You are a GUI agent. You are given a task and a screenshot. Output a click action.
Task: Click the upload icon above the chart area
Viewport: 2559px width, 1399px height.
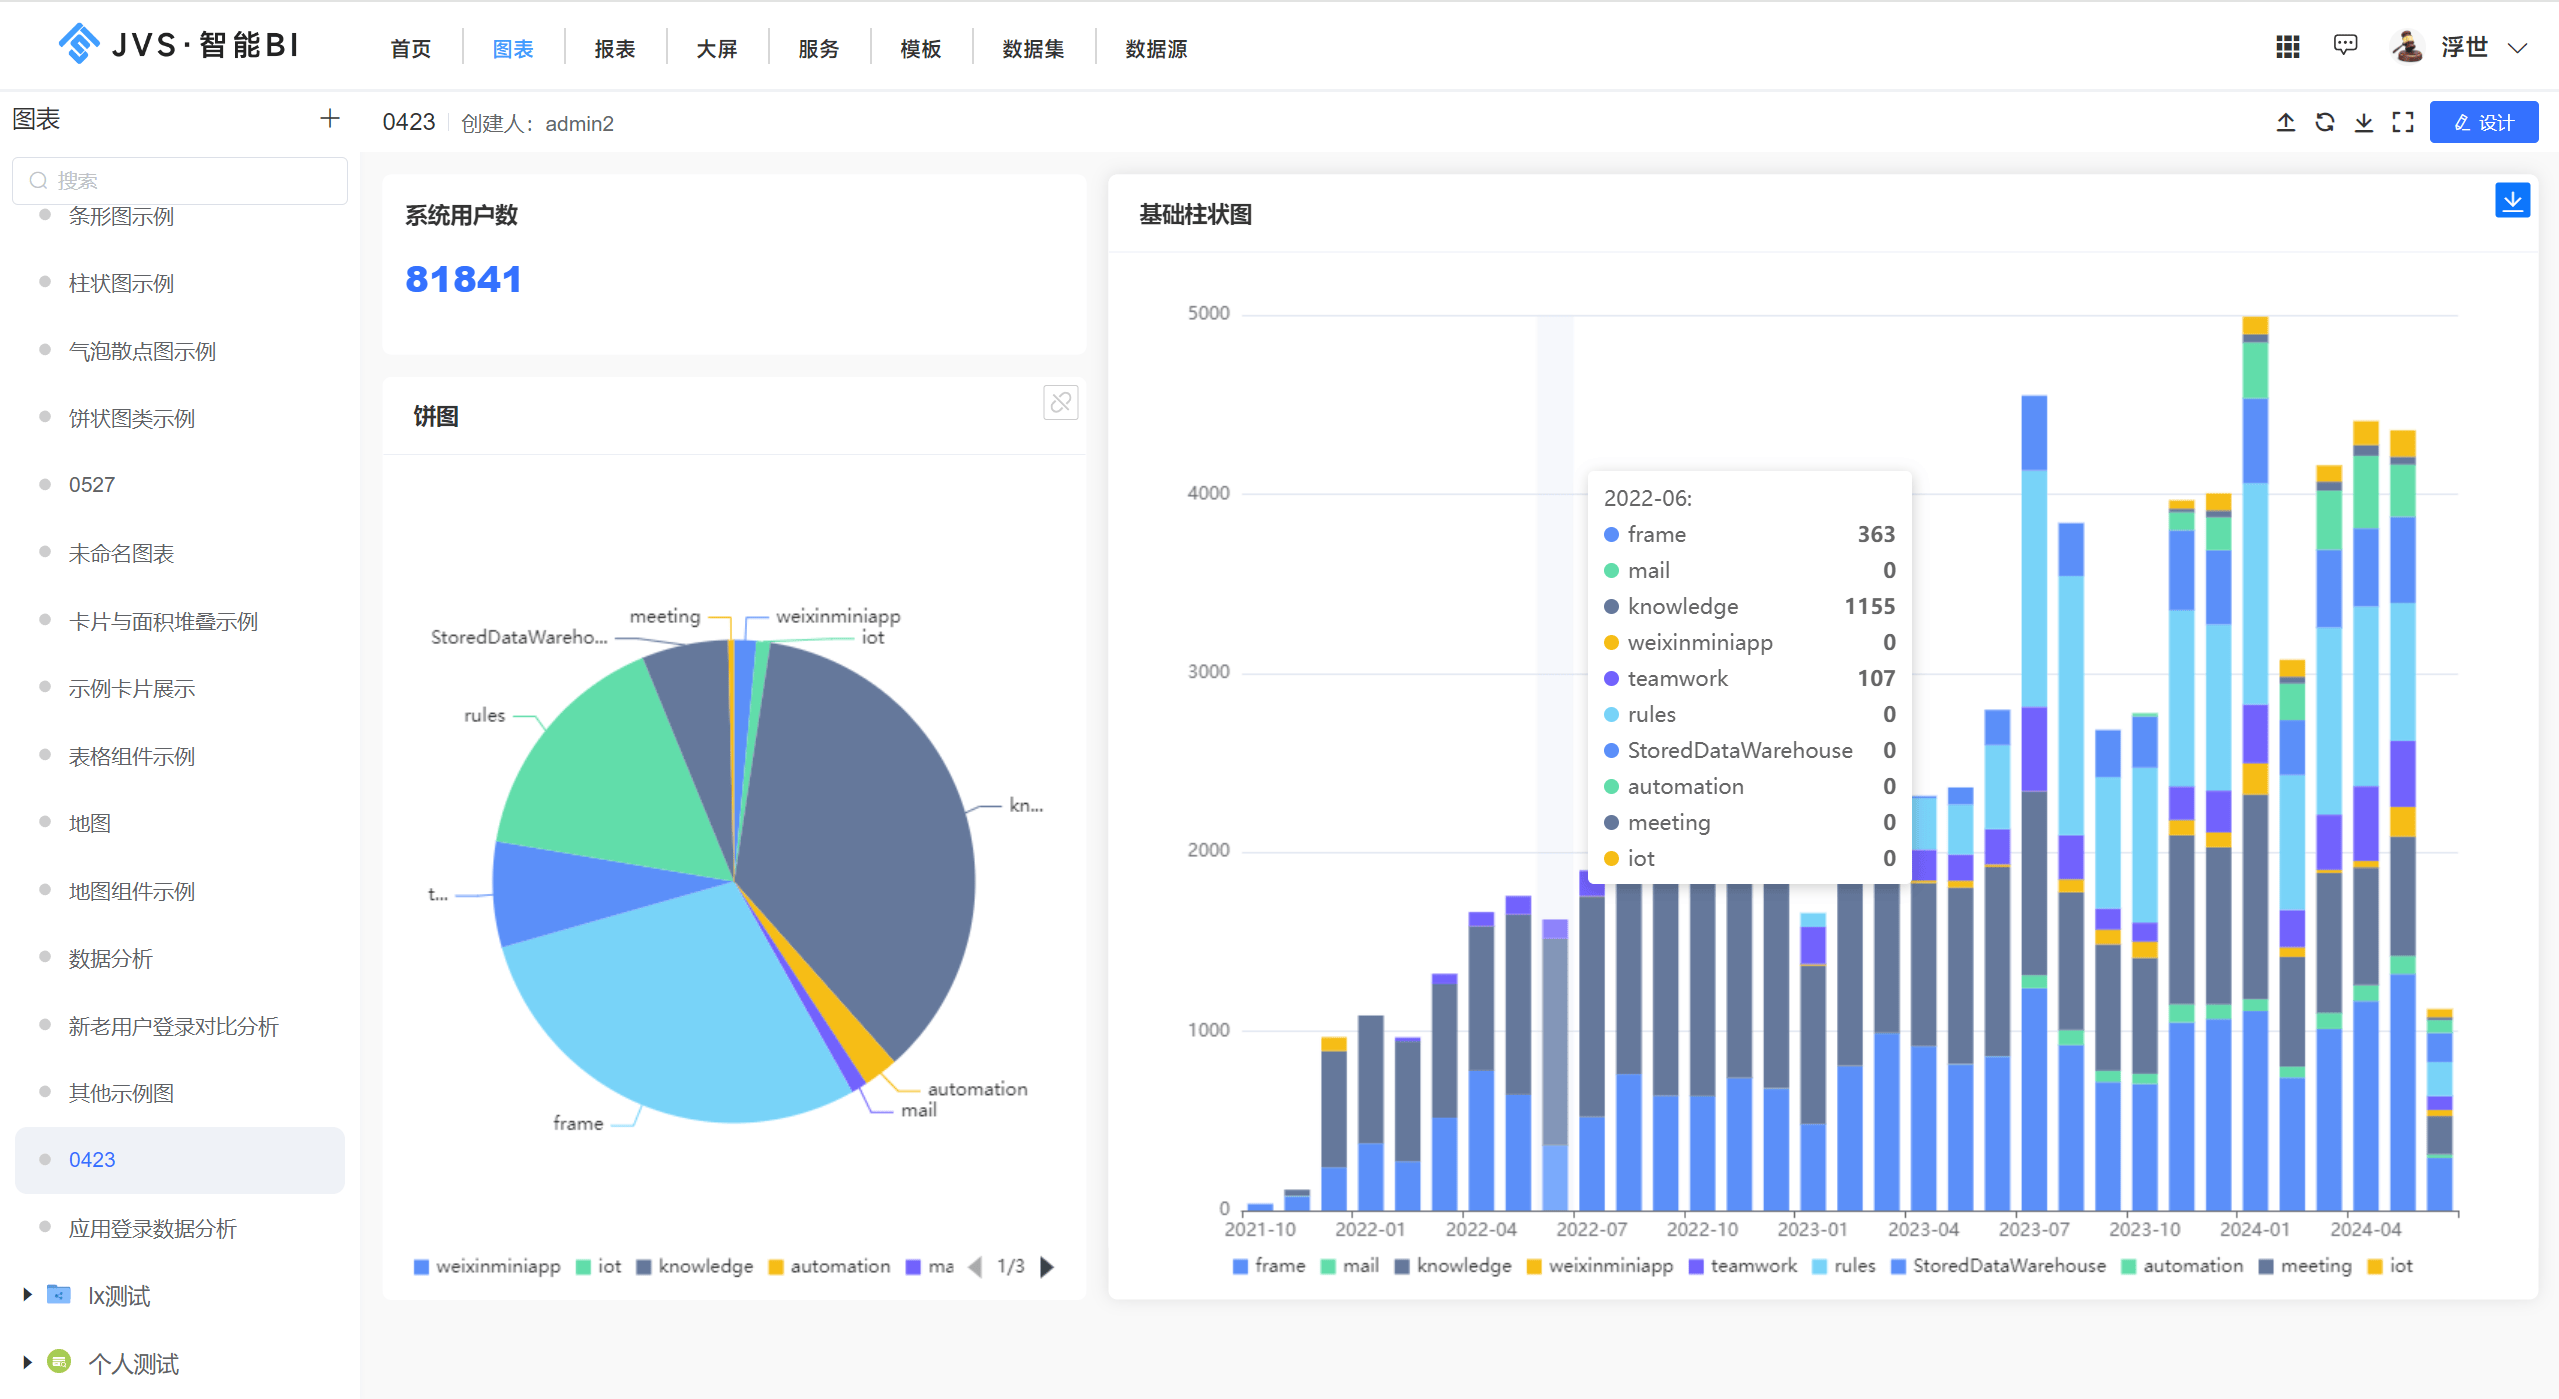2287,121
